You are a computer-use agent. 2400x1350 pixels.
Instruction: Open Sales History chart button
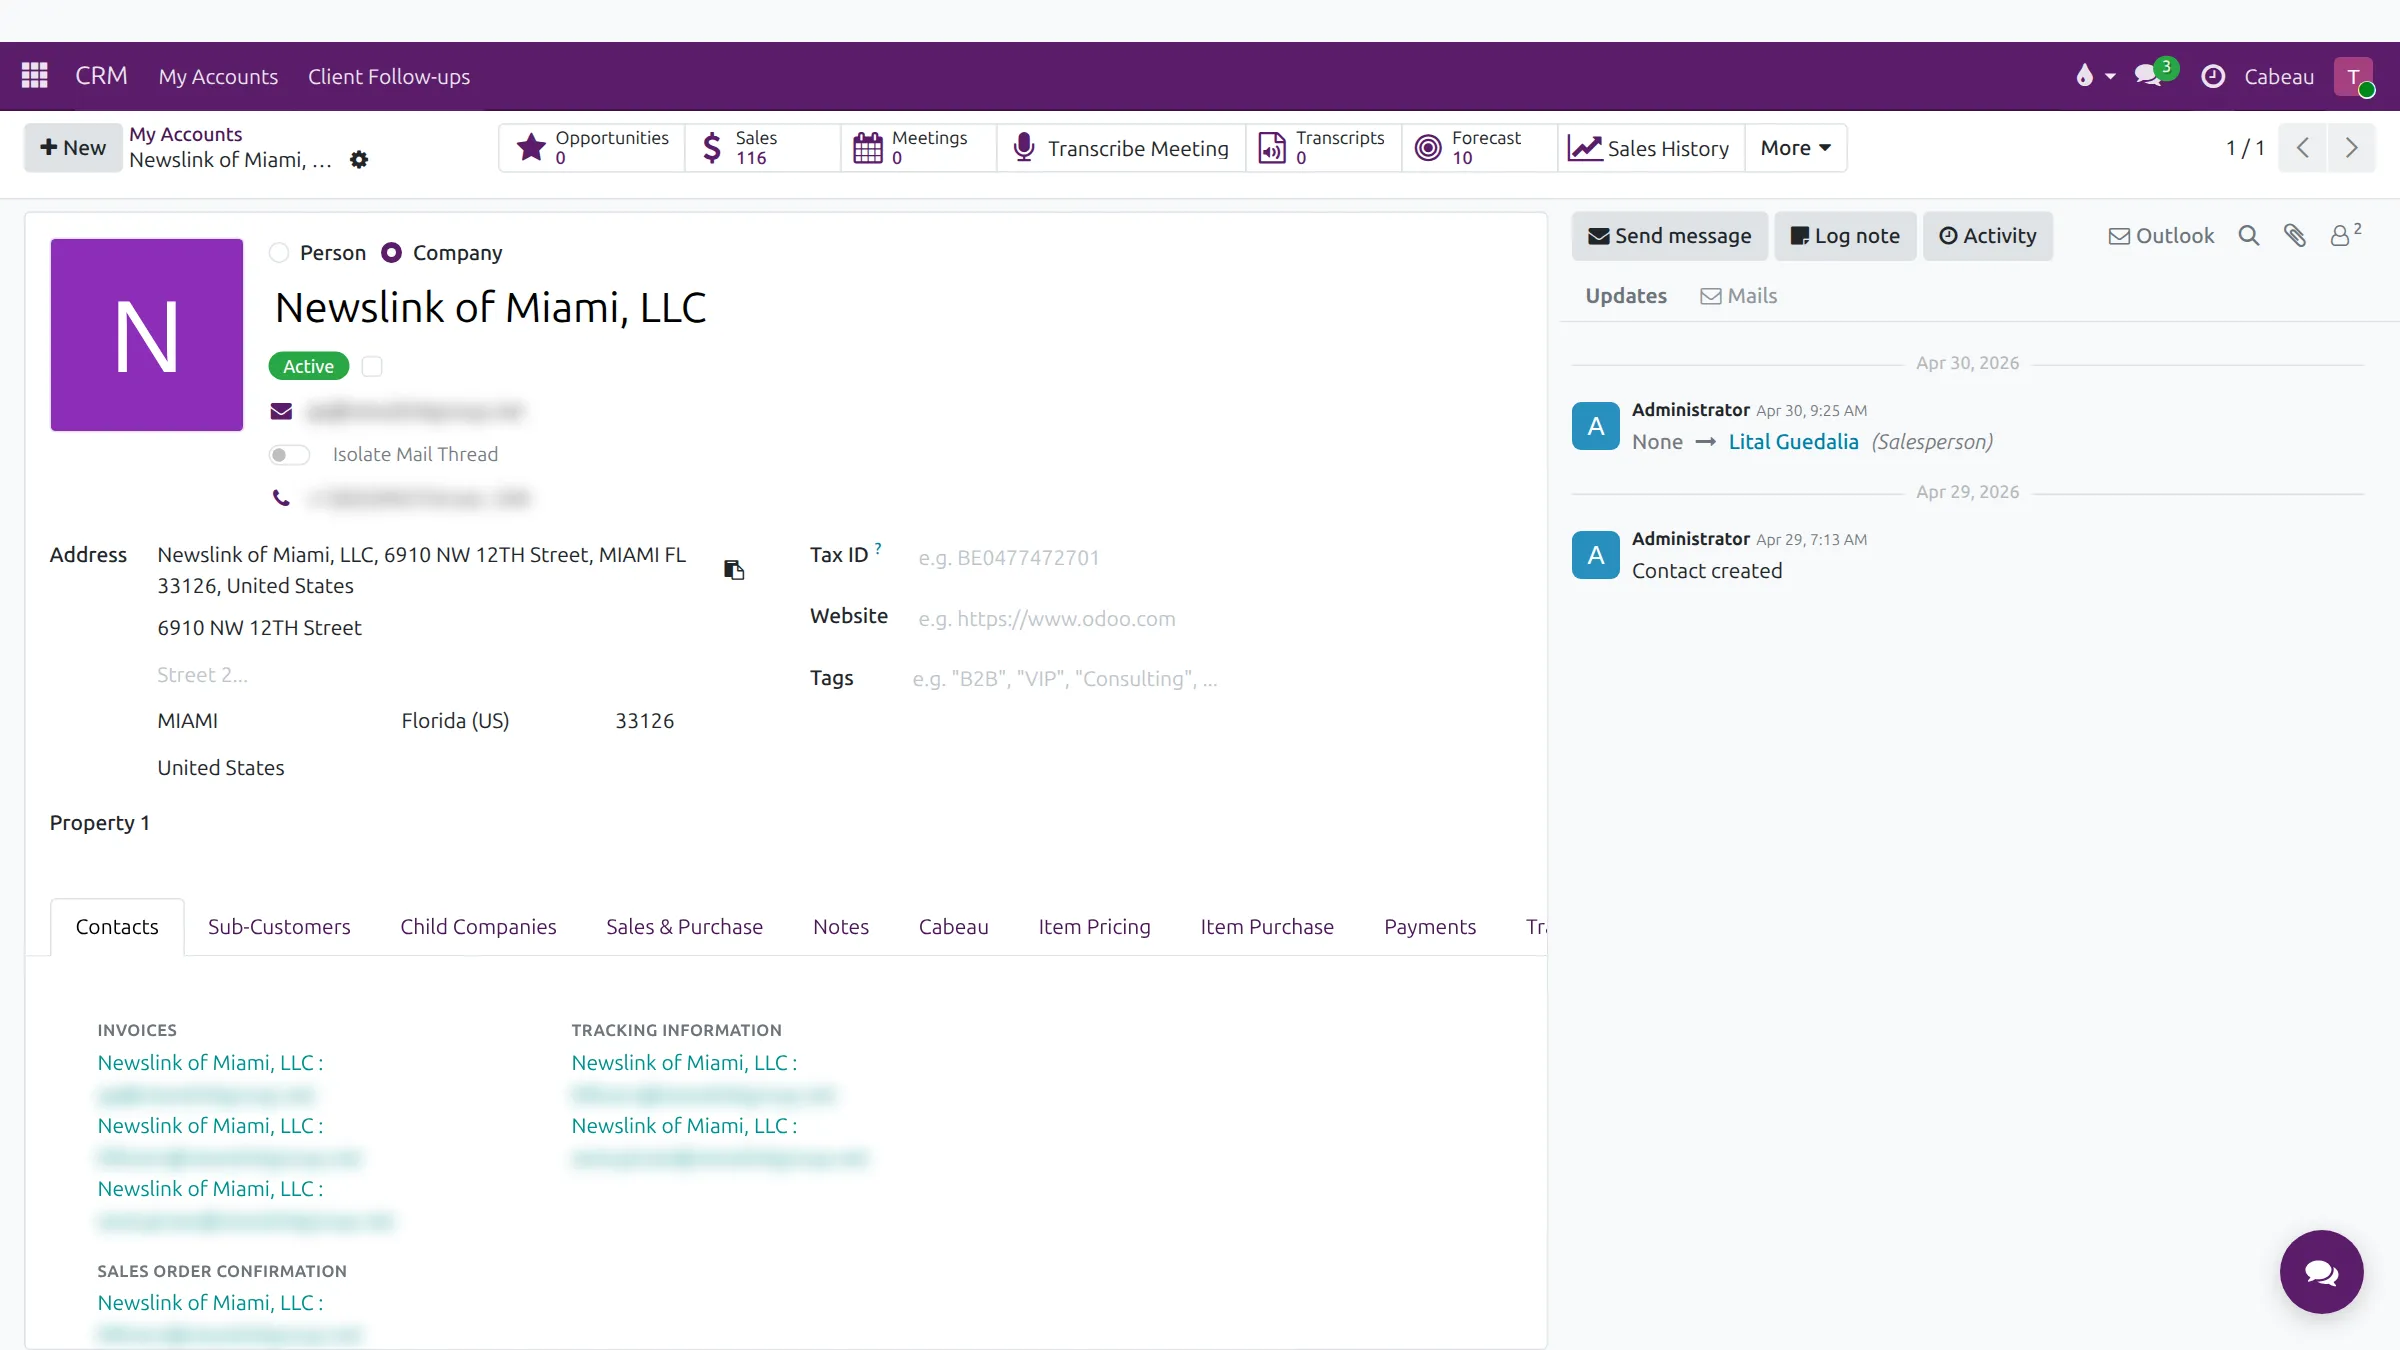pos(1651,148)
